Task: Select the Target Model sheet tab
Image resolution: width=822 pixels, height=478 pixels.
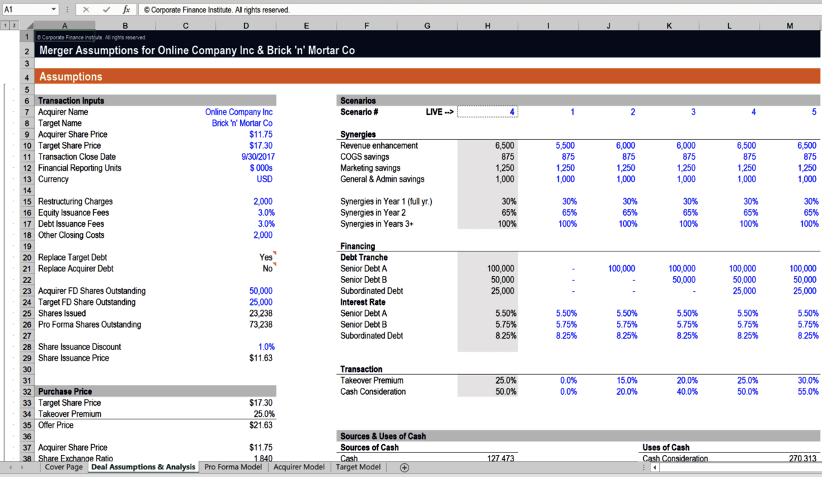Action: [x=360, y=467]
